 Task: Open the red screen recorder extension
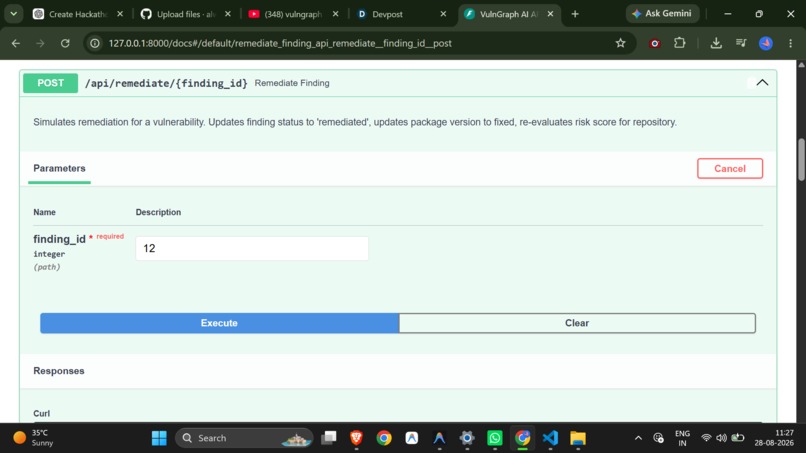pos(654,43)
